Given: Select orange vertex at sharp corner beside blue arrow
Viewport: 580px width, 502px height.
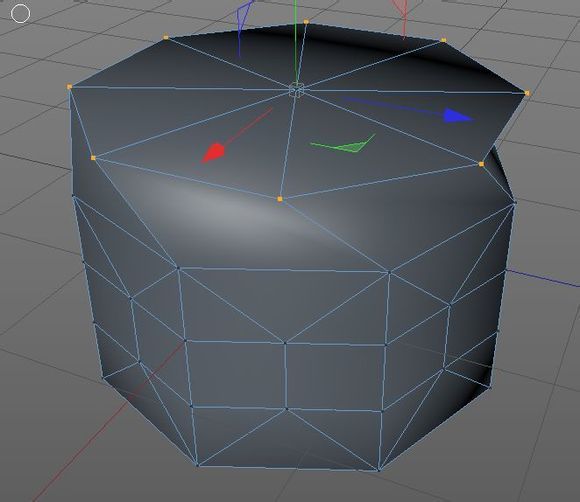Looking at the screenshot, I should 527,93.
